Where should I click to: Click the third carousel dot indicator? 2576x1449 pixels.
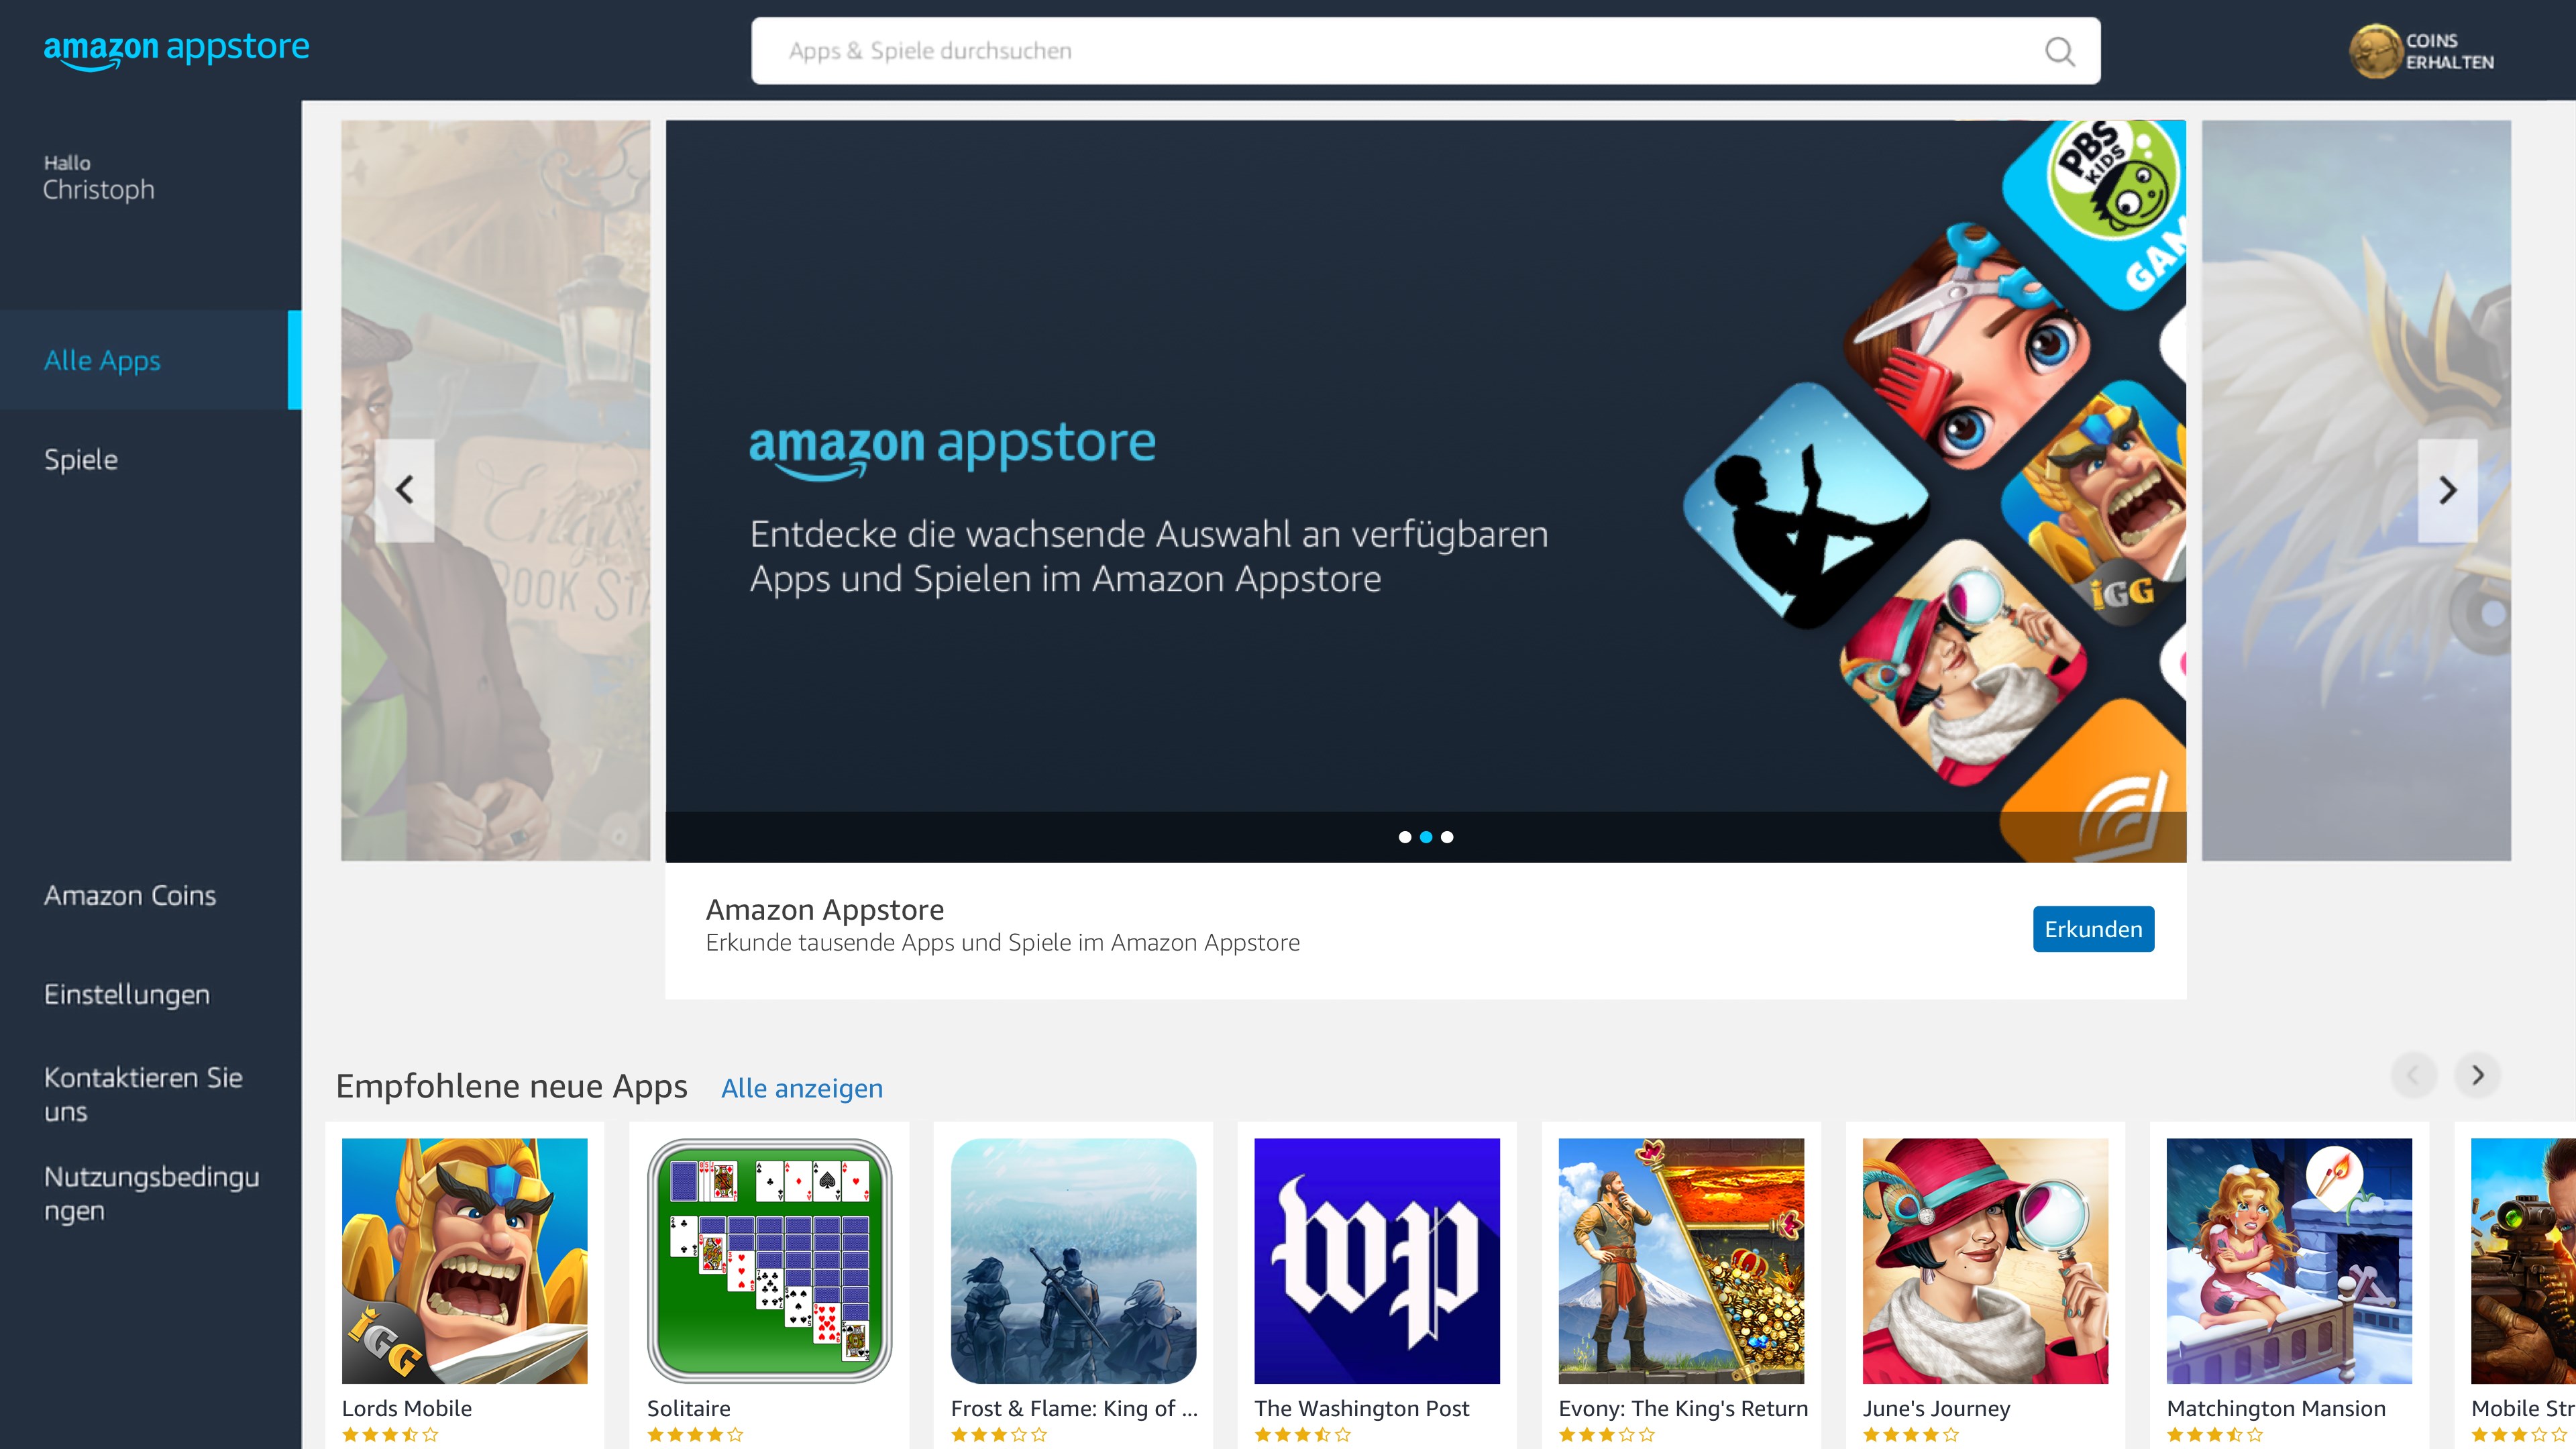(x=1447, y=837)
